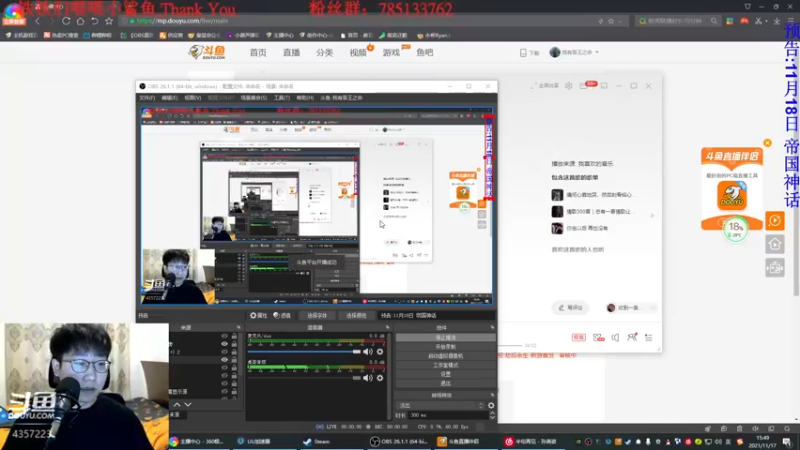Image resolution: width=800 pixels, height=450 pixels.
Task: Click orange replay icon on right sidebar
Action: pos(774,220)
